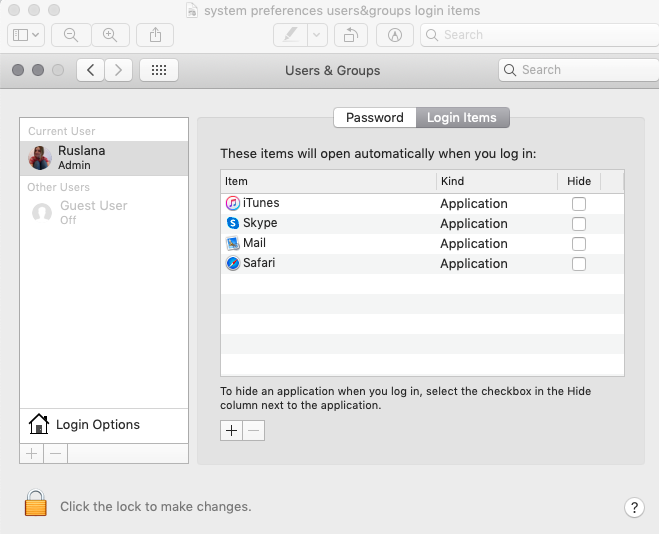Click the house icon beside Login Options
Viewport: 659px width, 534px height.
[39, 424]
